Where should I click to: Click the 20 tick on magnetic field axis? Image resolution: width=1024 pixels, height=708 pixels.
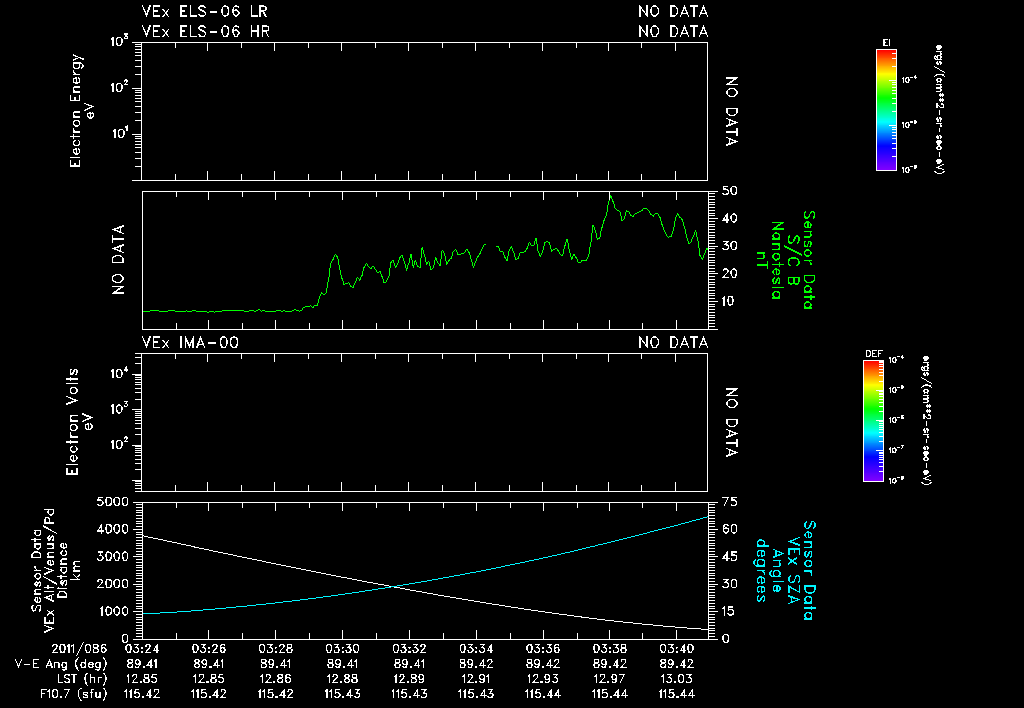(729, 274)
